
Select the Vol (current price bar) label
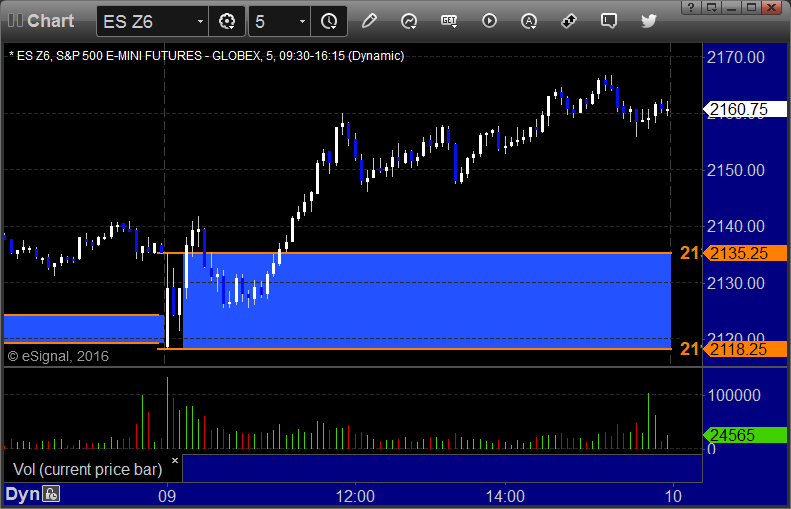87,470
